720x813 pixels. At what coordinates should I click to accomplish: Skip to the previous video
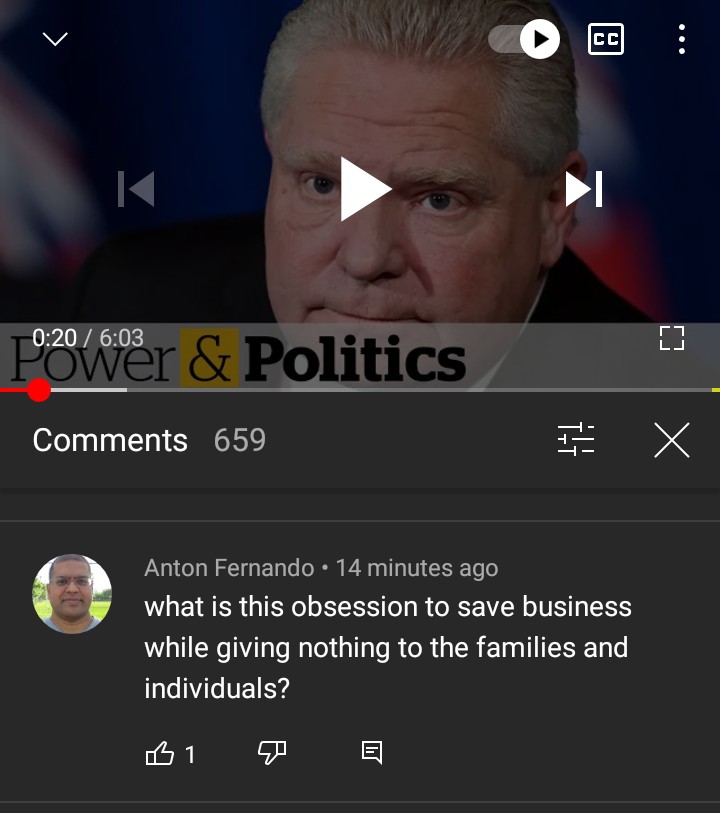(x=136, y=189)
